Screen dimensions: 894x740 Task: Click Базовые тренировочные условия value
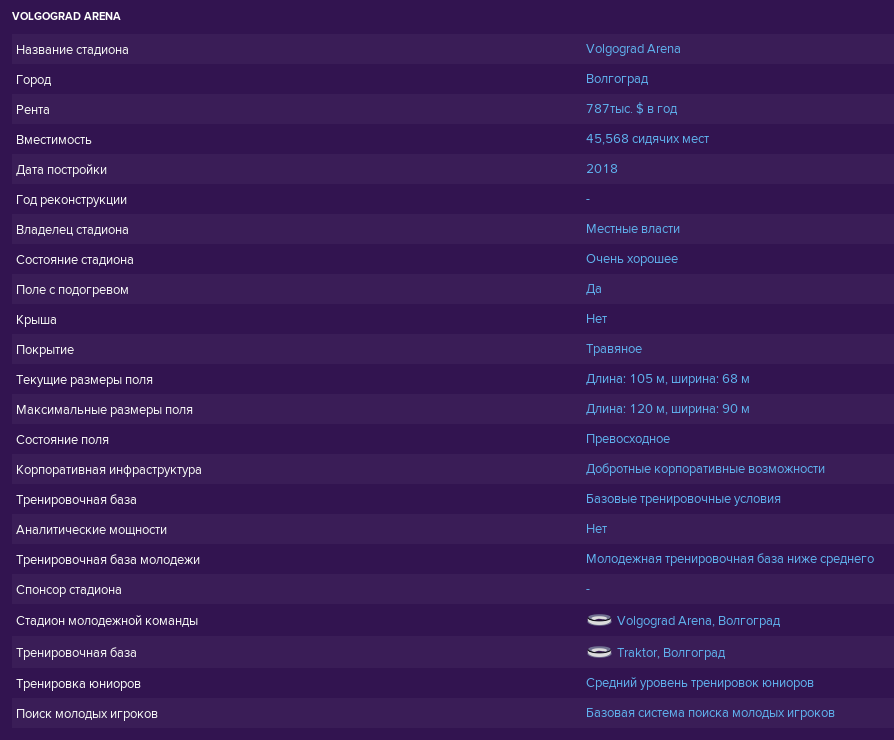coord(683,499)
